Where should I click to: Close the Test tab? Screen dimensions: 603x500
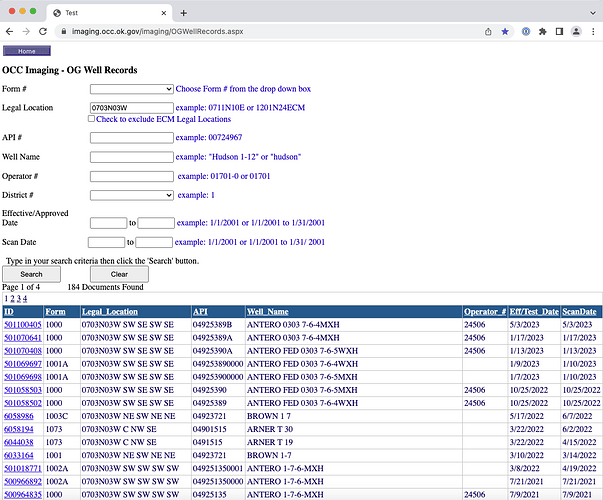coord(164,13)
